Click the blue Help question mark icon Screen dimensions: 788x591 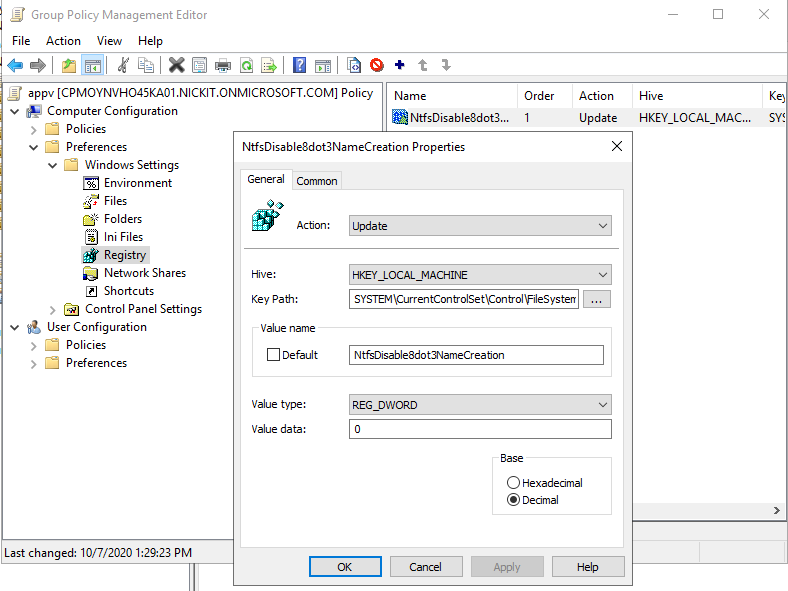point(299,65)
